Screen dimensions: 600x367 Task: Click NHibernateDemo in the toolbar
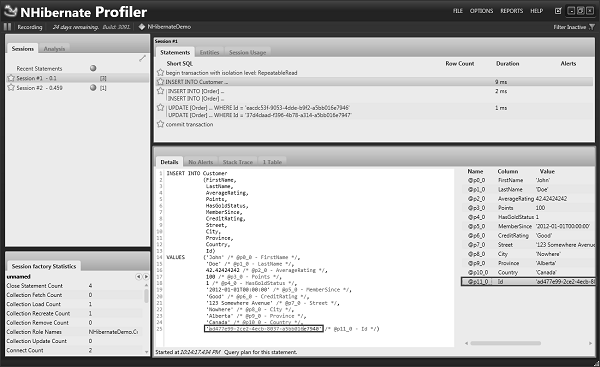pos(169,27)
